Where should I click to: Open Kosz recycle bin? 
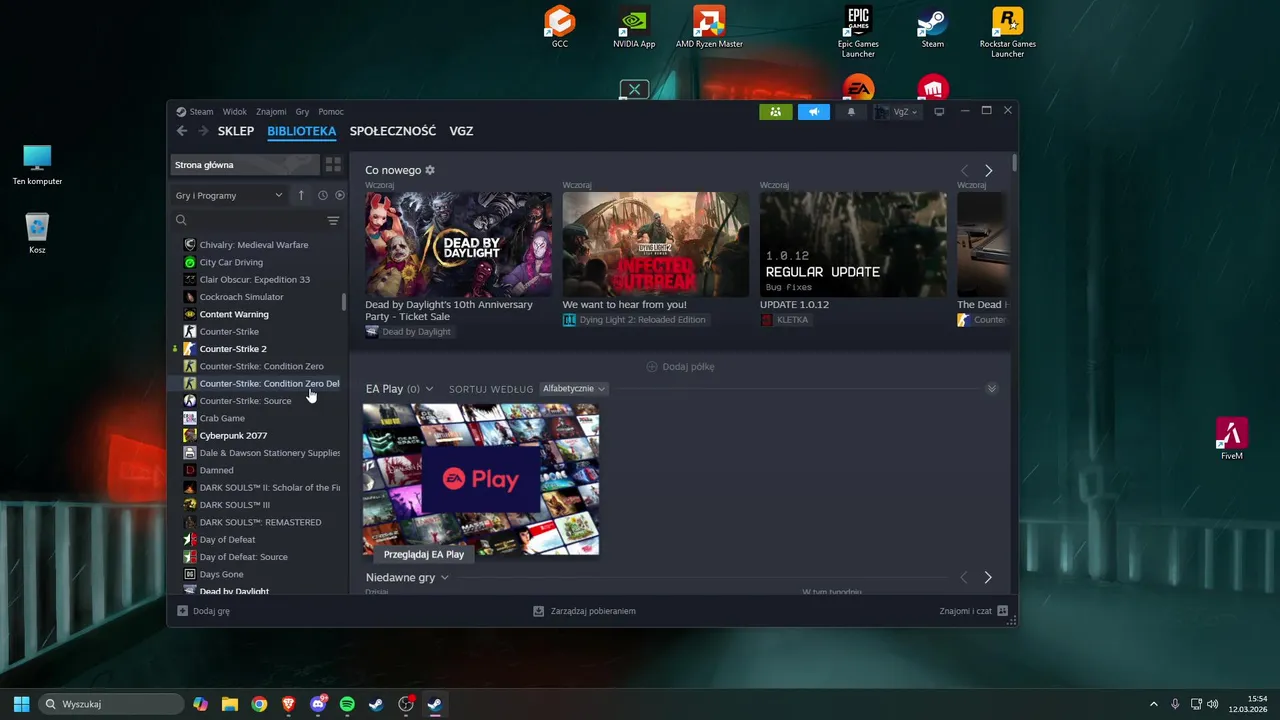(x=37, y=233)
